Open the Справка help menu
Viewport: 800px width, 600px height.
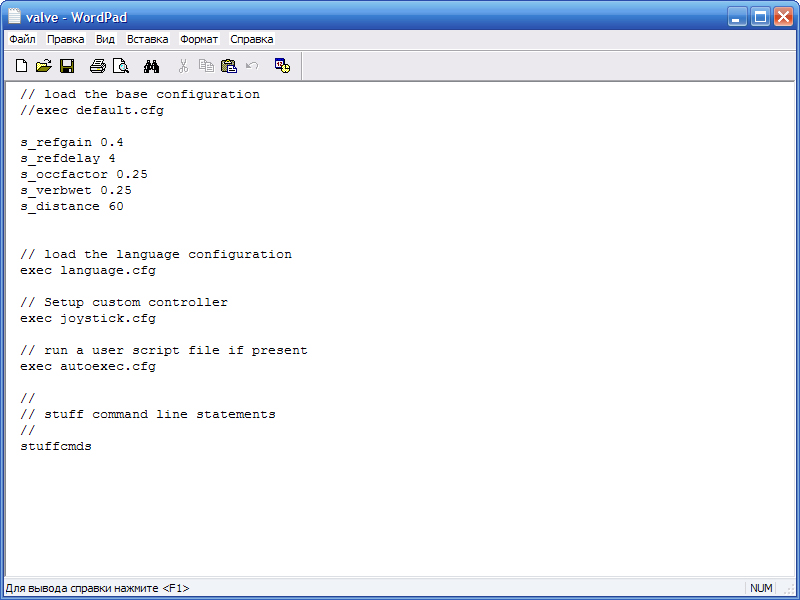click(x=251, y=39)
